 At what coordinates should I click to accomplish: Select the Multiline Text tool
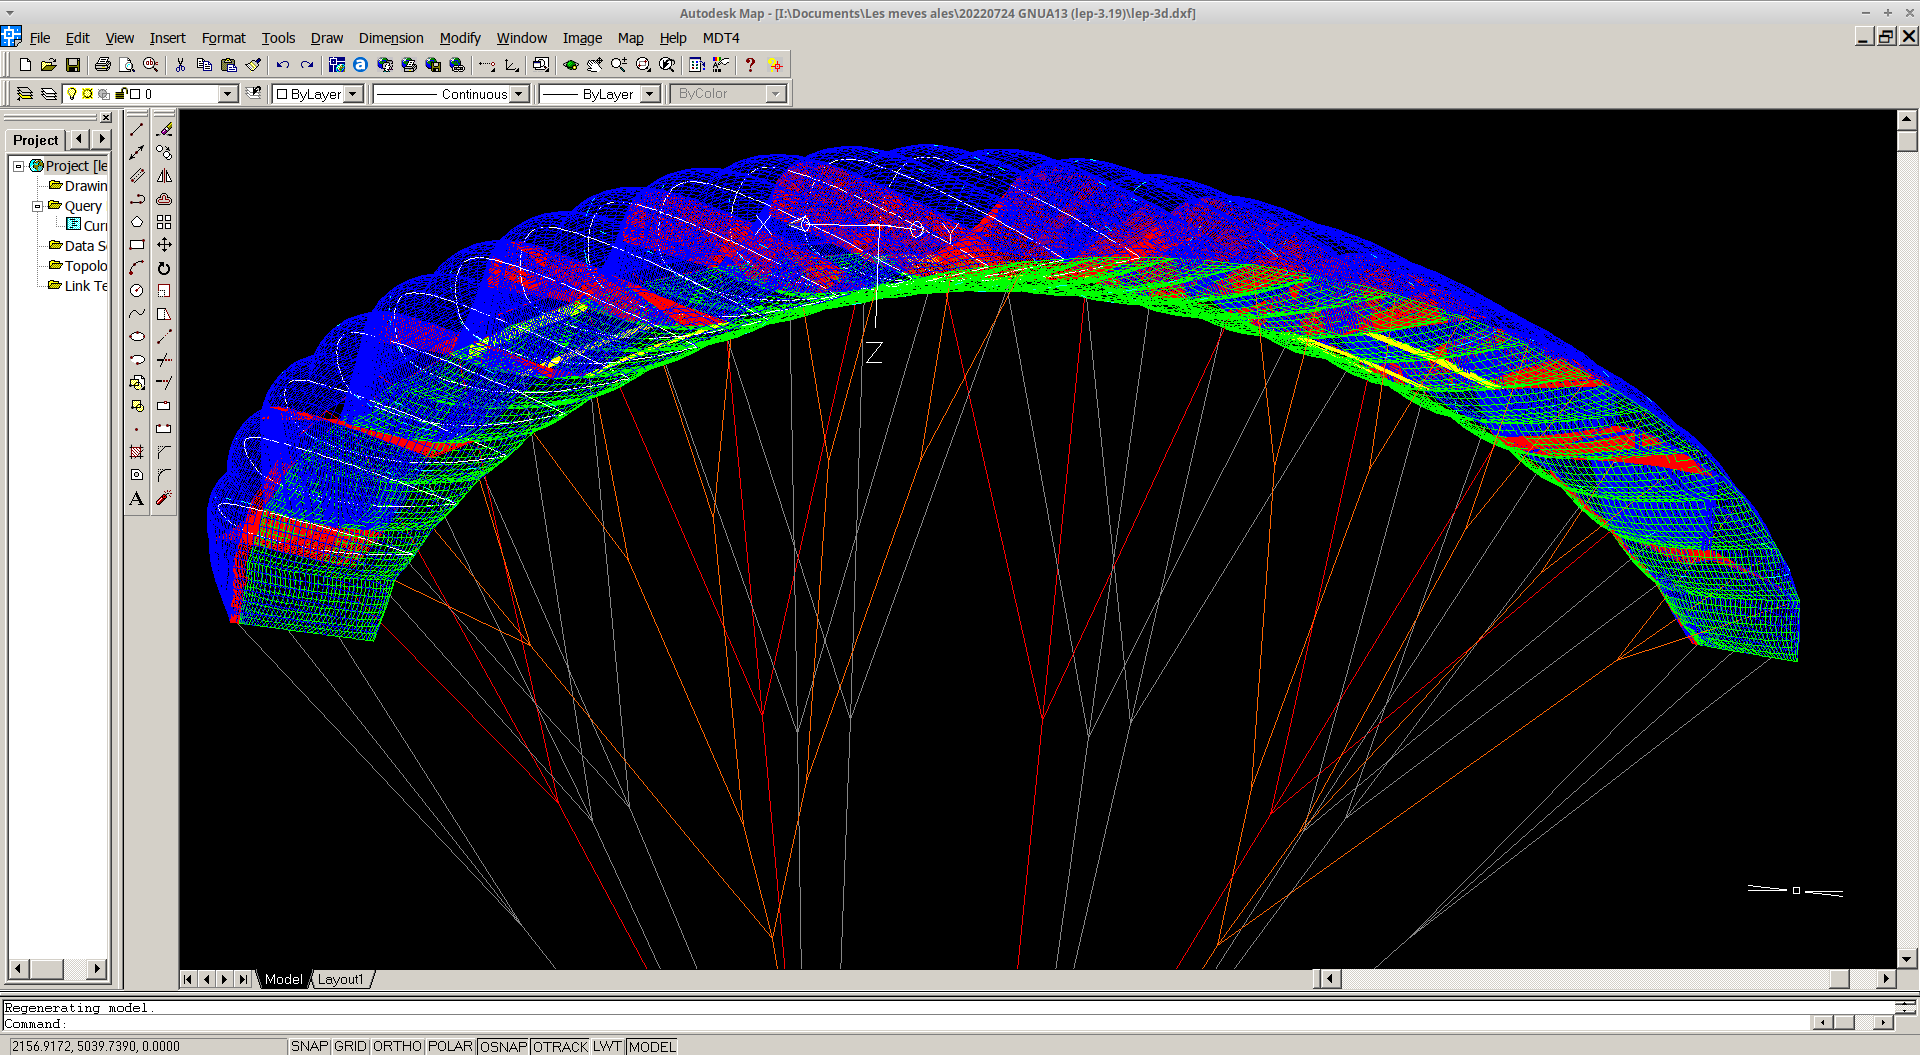[x=137, y=498]
